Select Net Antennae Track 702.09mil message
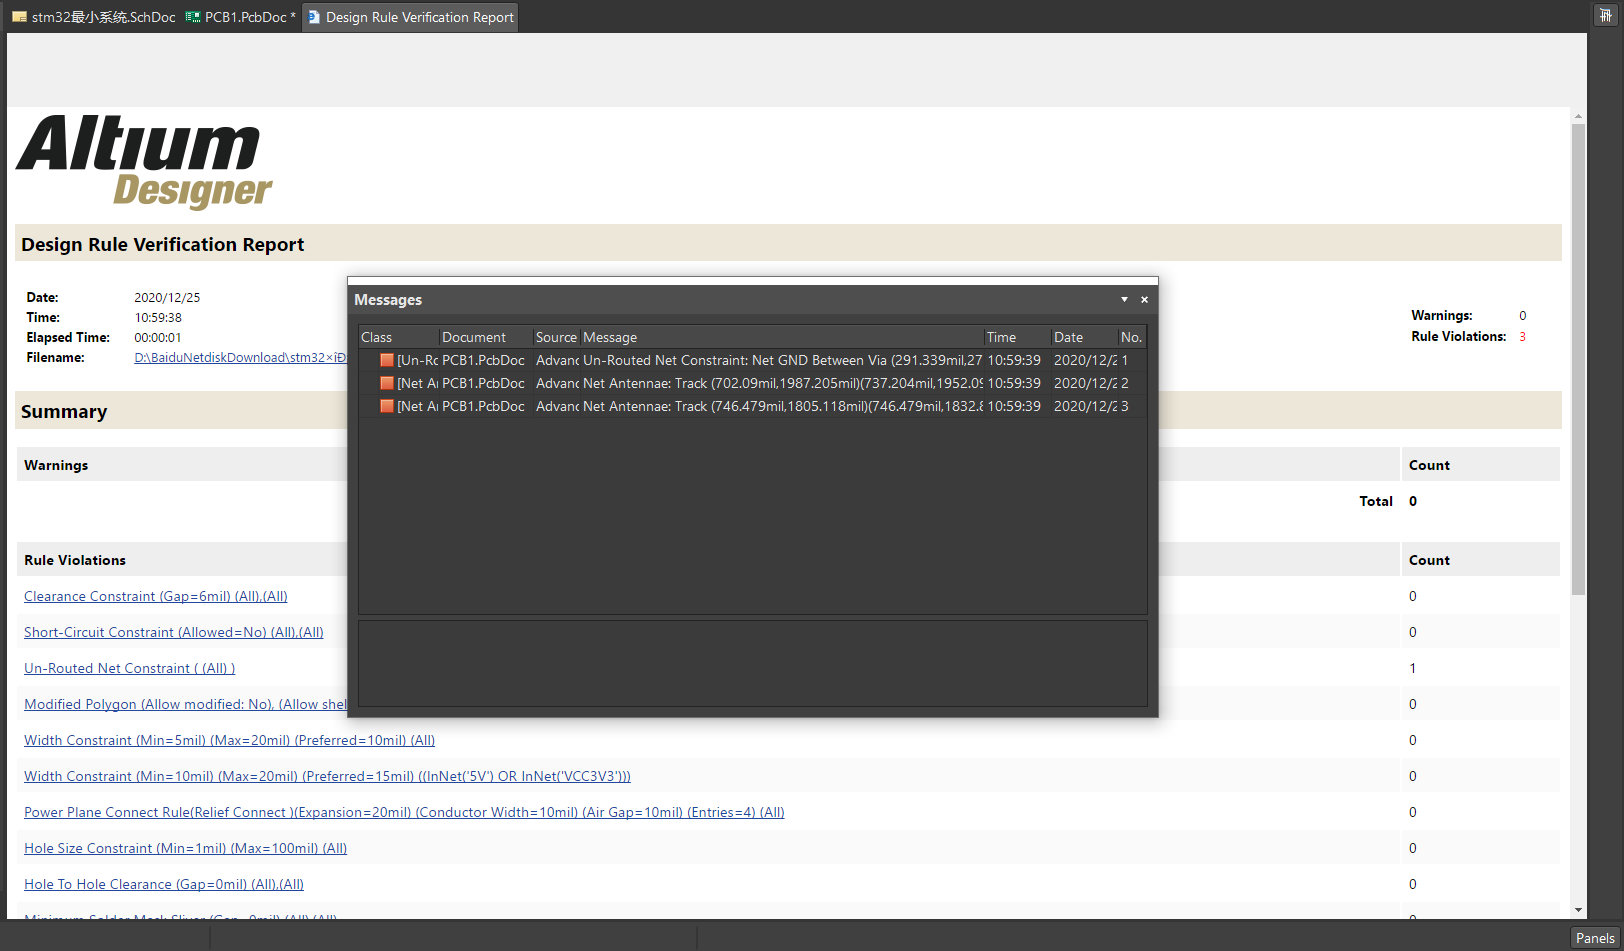The width and height of the screenshot is (1624, 951). [752, 383]
